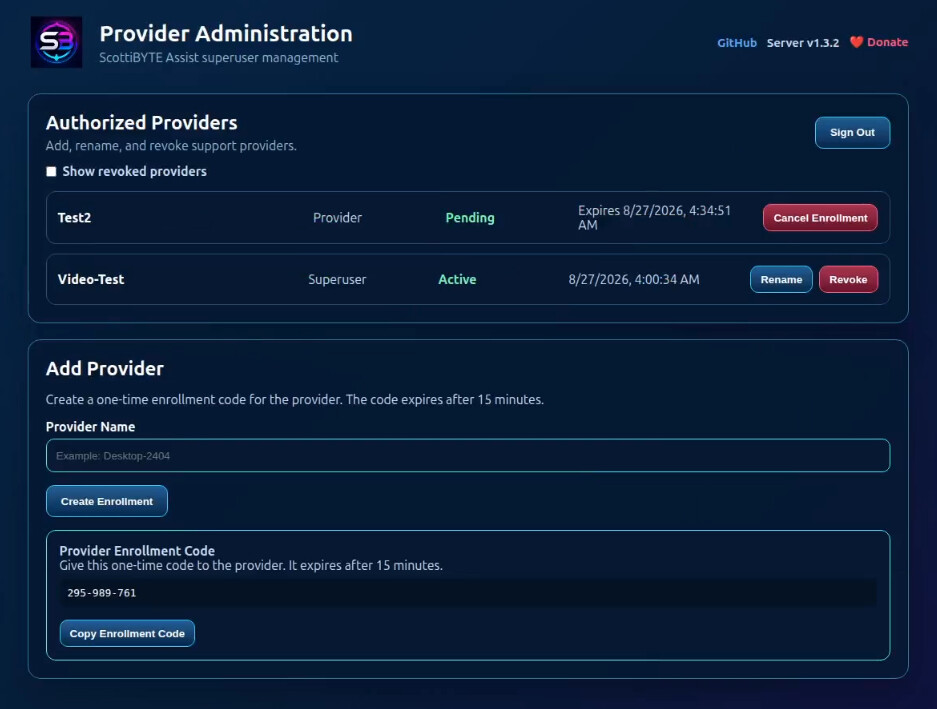Click the Authorized Providers heading
Screen dimensions: 937x709
(x=142, y=123)
